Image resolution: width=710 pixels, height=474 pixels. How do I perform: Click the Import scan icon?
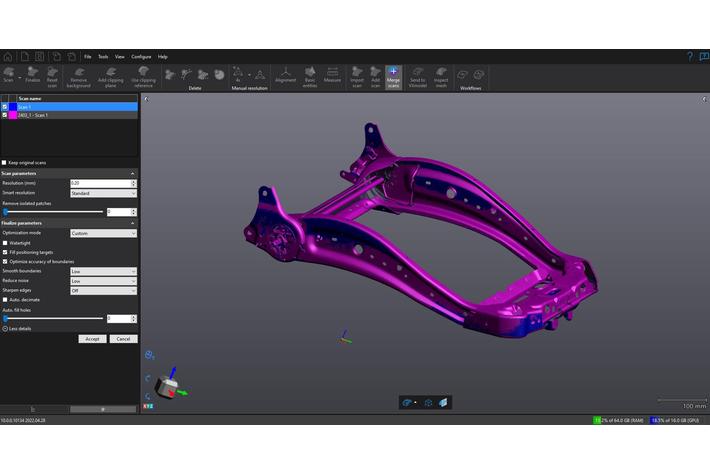[357, 76]
